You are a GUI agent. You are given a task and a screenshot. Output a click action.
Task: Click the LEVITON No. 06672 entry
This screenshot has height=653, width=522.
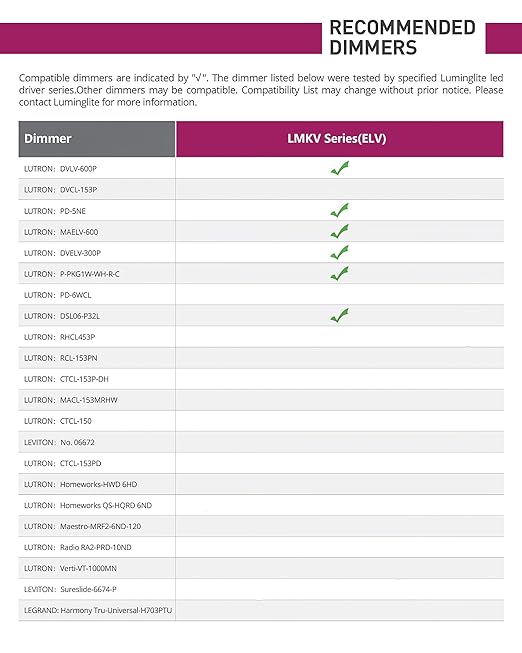pyautogui.click(x=59, y=442)
